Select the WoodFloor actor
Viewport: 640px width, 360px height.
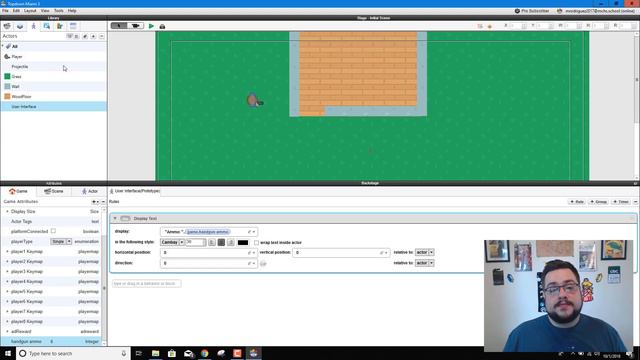(53, 96)
